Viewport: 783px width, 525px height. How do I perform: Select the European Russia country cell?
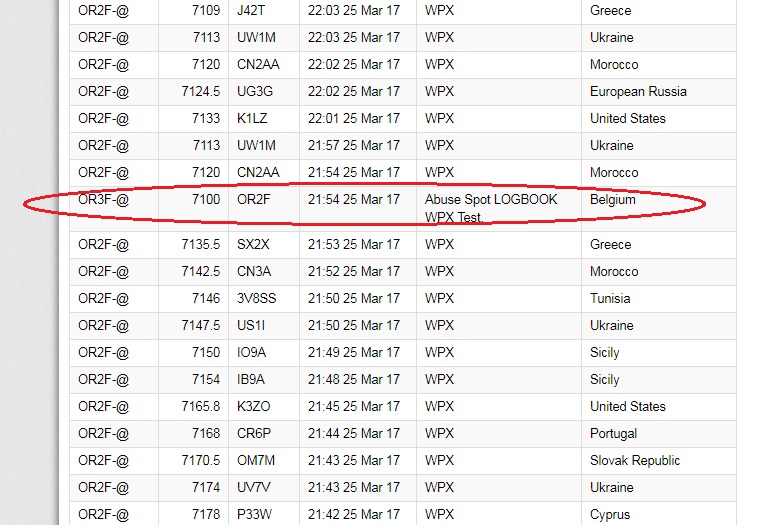pyautogui.click(x=638, y=91)
